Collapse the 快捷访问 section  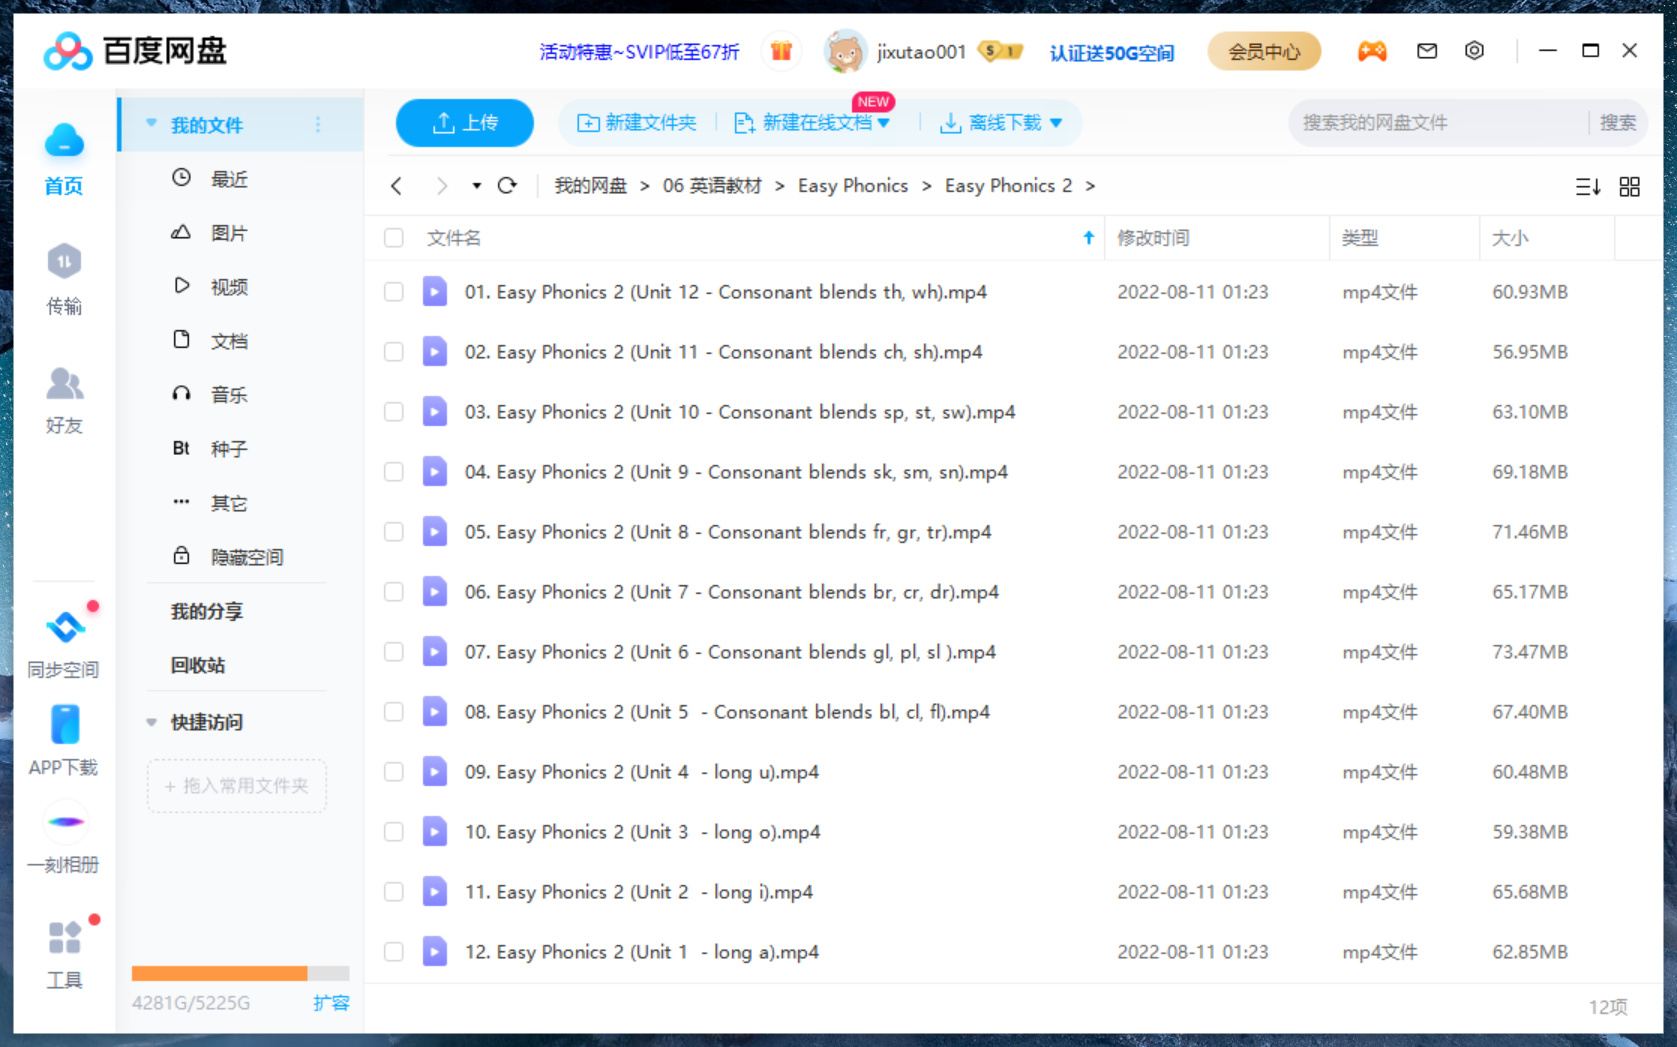pyautogui.click(x=152, y=722)
